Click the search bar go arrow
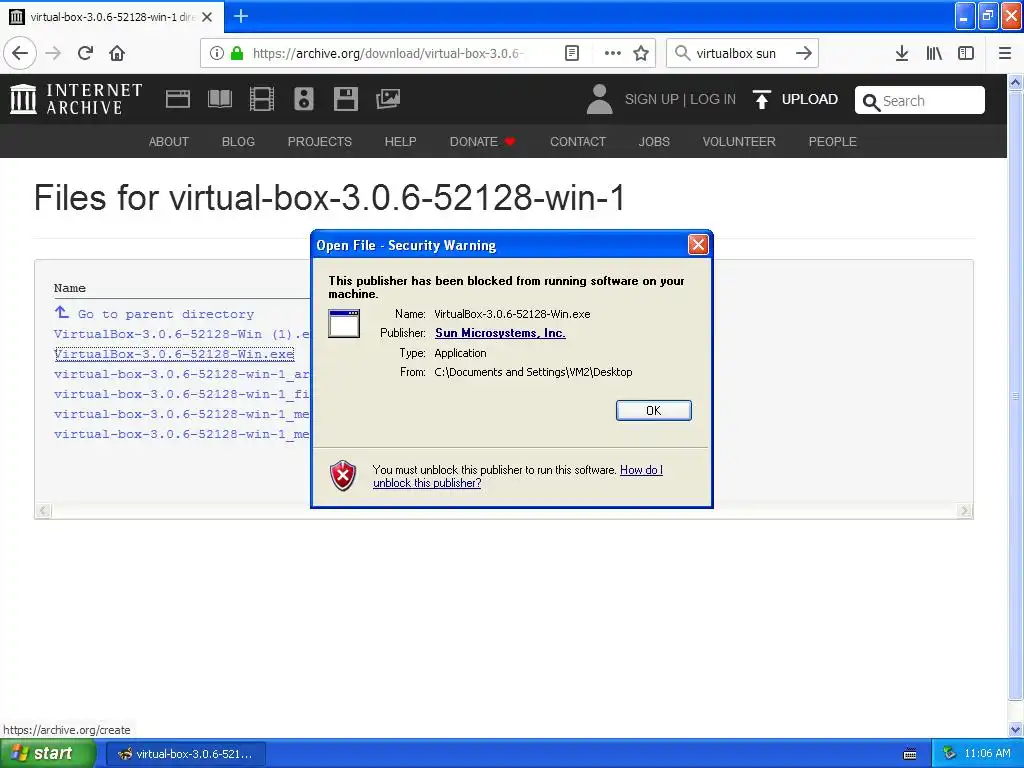Screen dimensions: 1024x768 tap(804, 53)
